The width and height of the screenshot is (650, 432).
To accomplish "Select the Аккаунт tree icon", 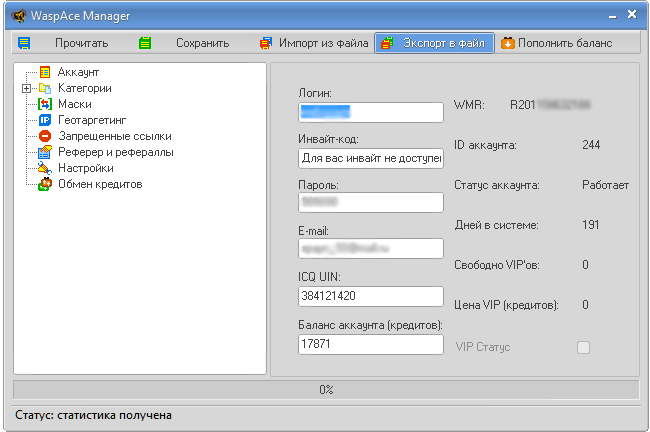I will point(44,73).
